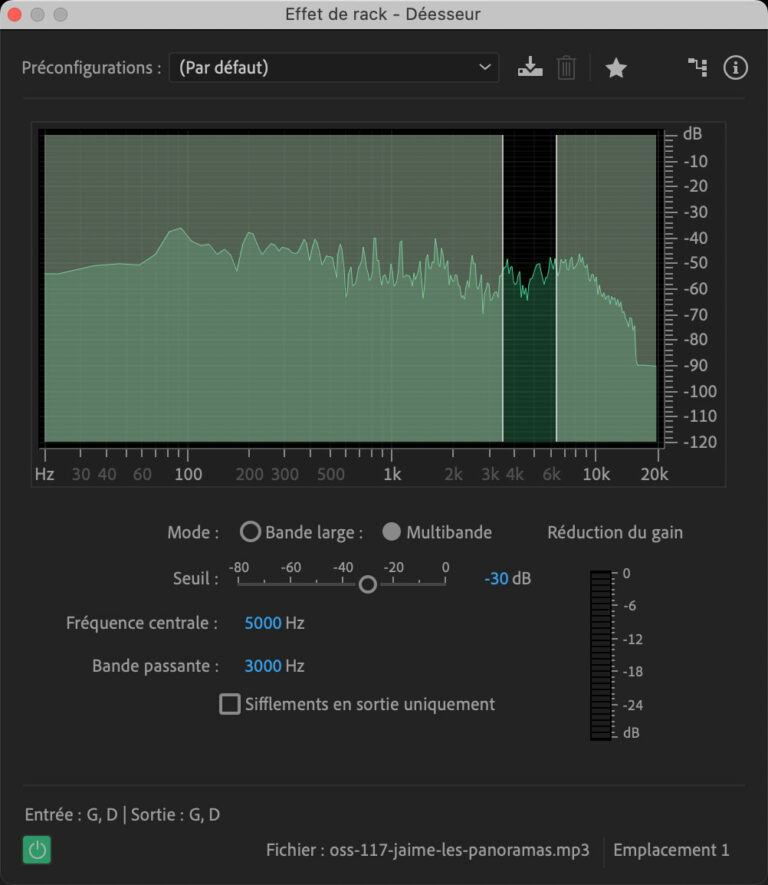Mark preset as favorite with star icon
Viewport: 768px width, 885px height.
point(616,68)
